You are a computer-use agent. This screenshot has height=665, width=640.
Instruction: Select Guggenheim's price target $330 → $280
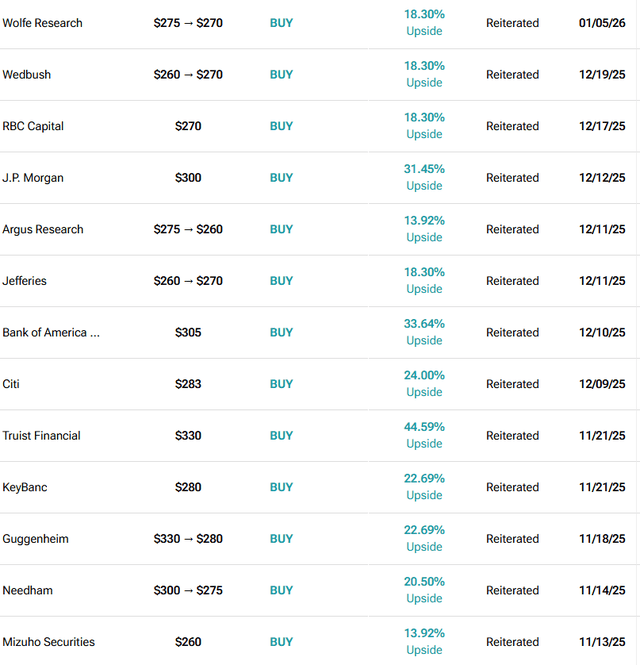pyautogui.click(x=188, y=539)
